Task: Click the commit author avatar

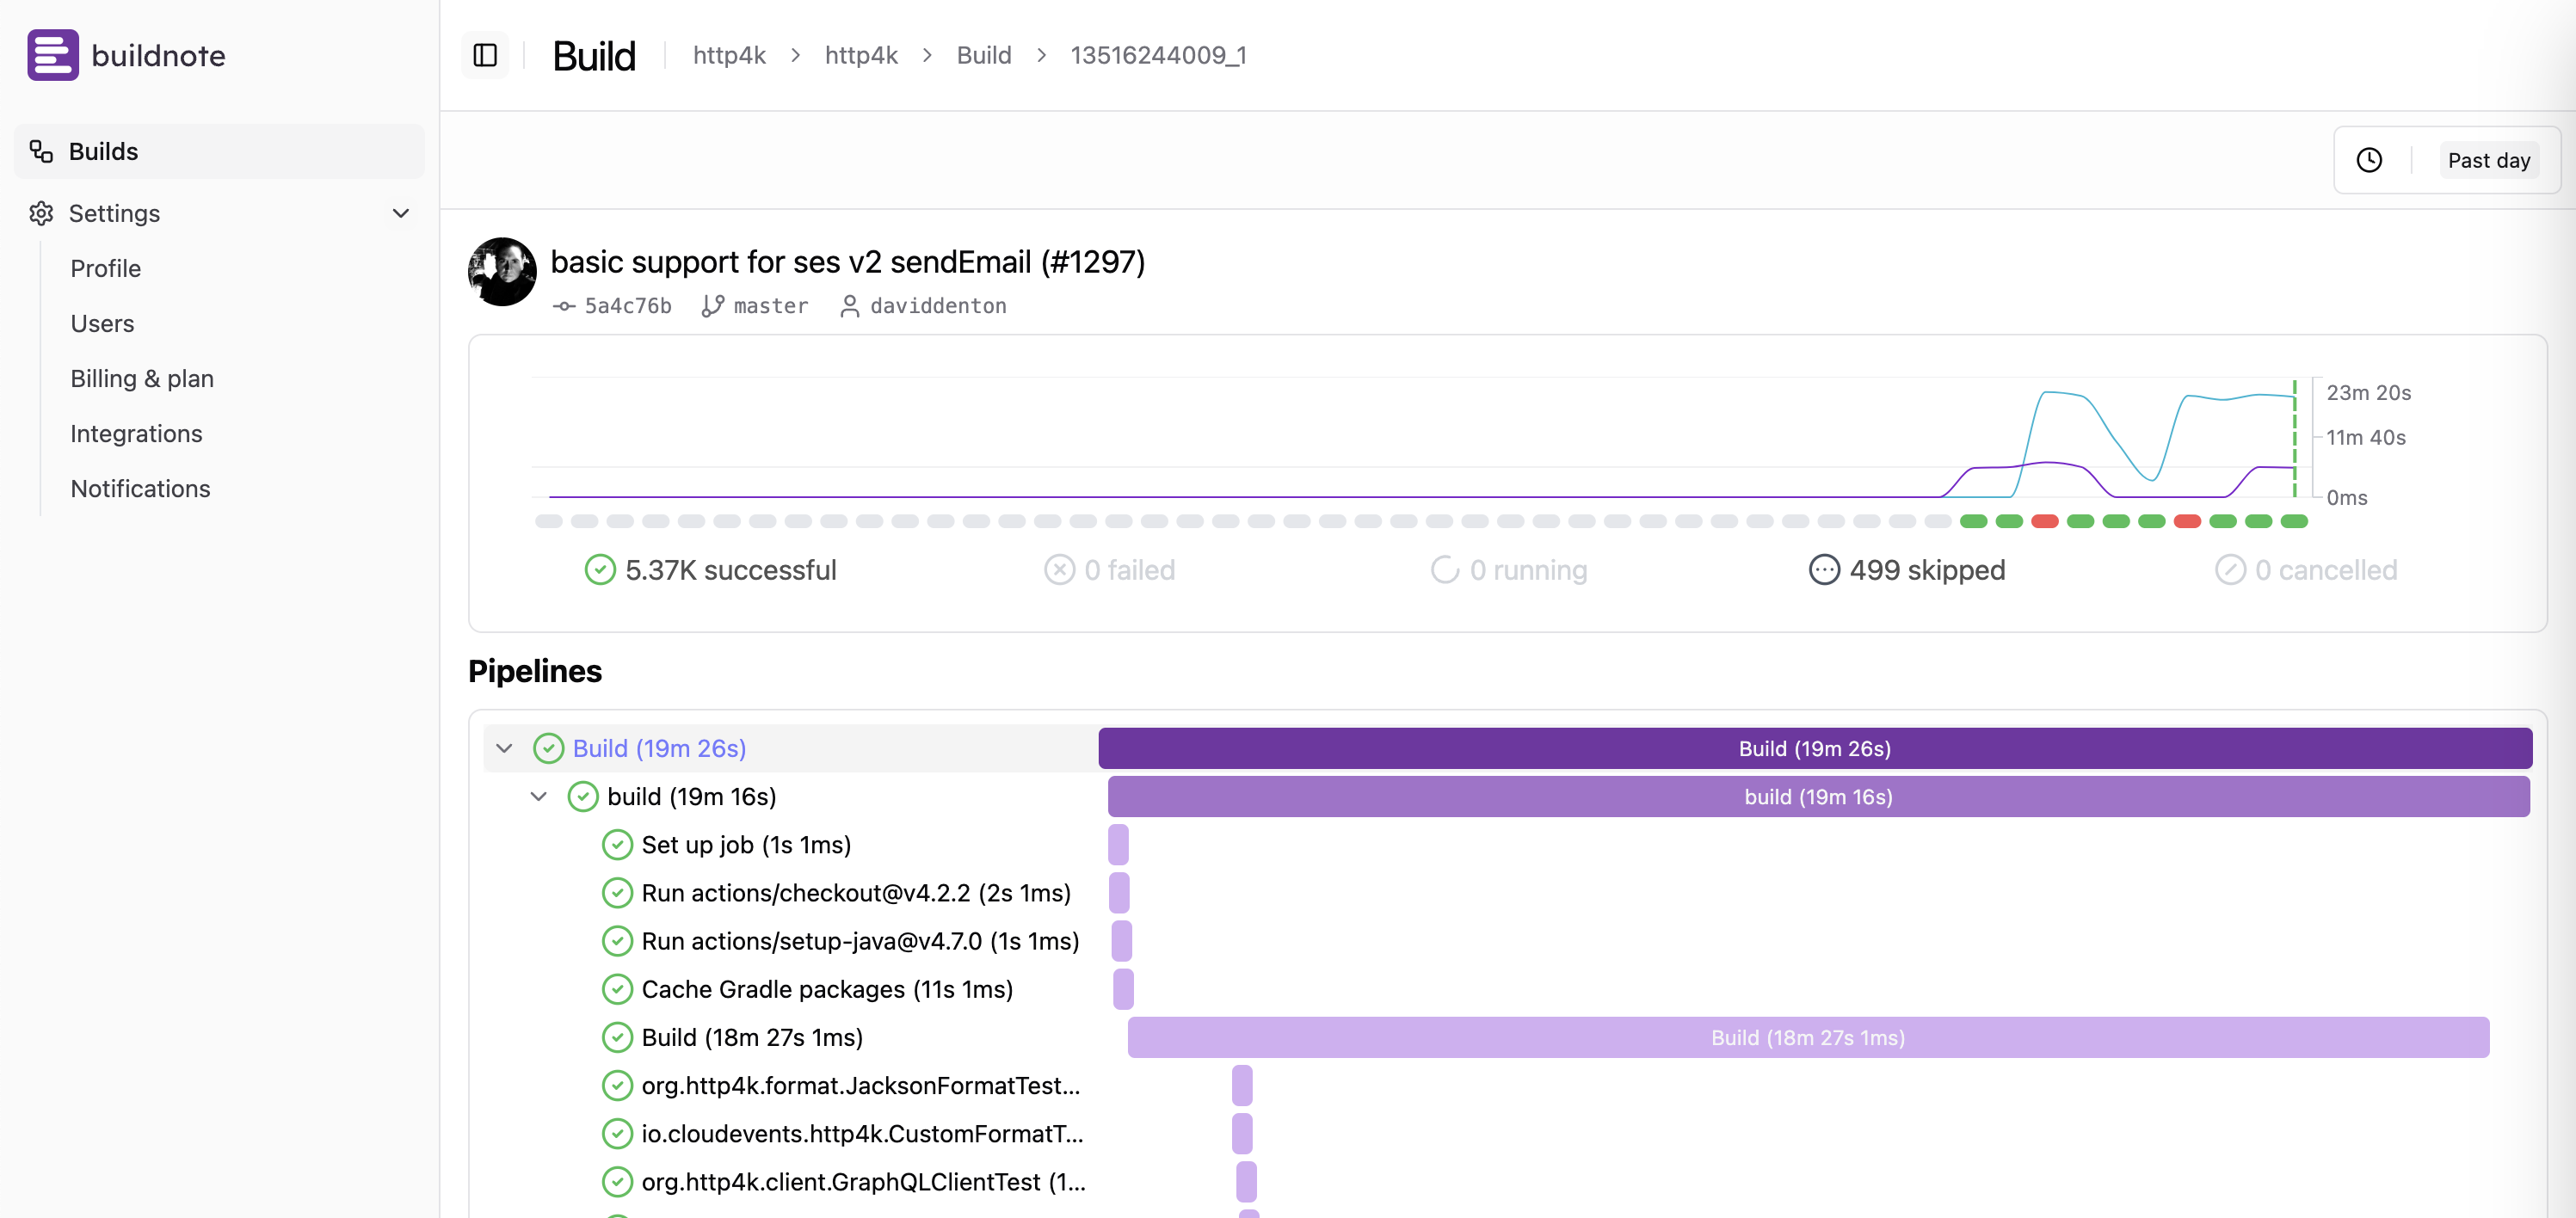Action: (502, 271)
